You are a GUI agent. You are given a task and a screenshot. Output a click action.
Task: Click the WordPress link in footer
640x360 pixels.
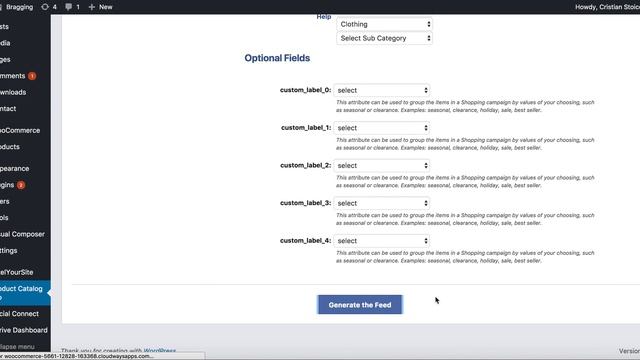(x=160, y=351)
